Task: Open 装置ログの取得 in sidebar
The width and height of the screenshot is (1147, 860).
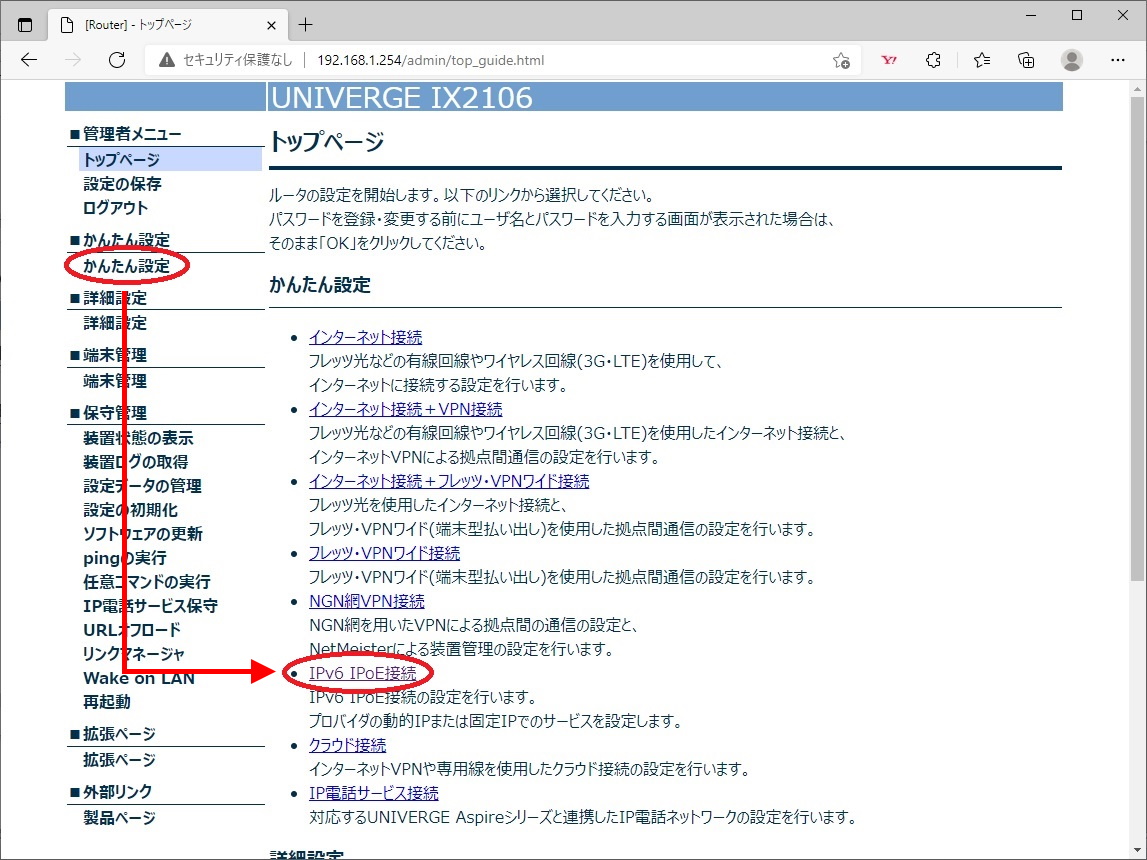Action: click(135, 462)
